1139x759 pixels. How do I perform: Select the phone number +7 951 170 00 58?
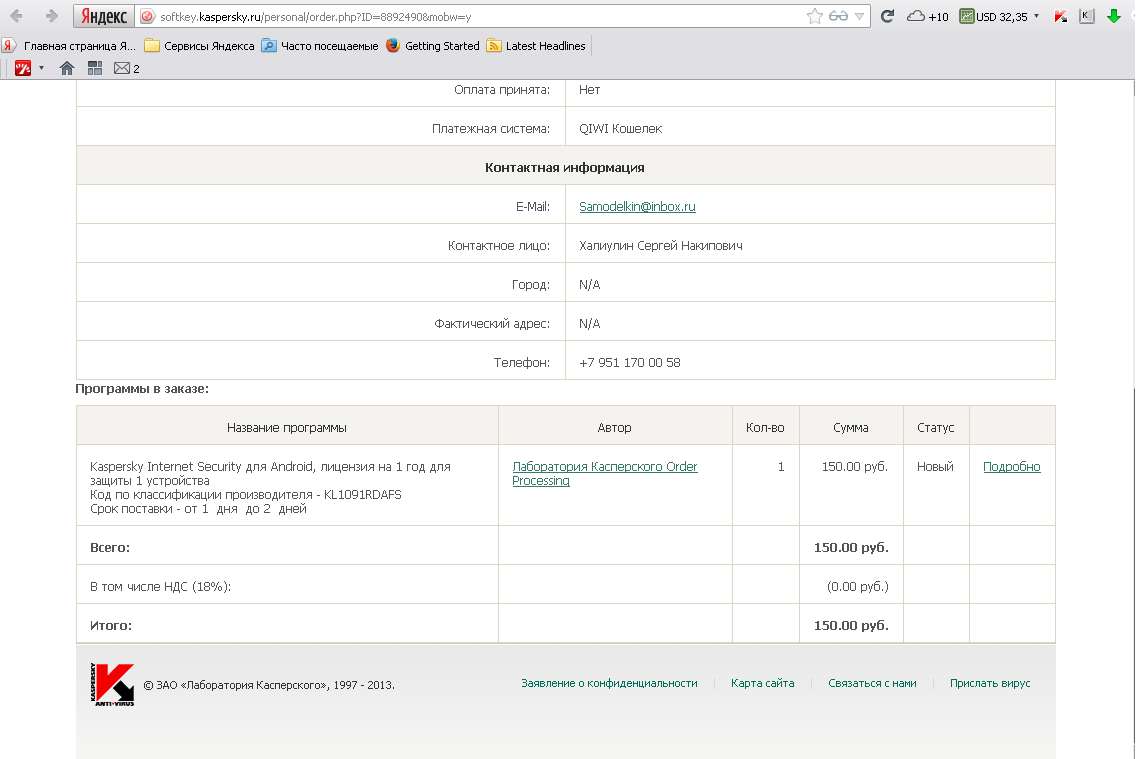[x=629, y=362]
